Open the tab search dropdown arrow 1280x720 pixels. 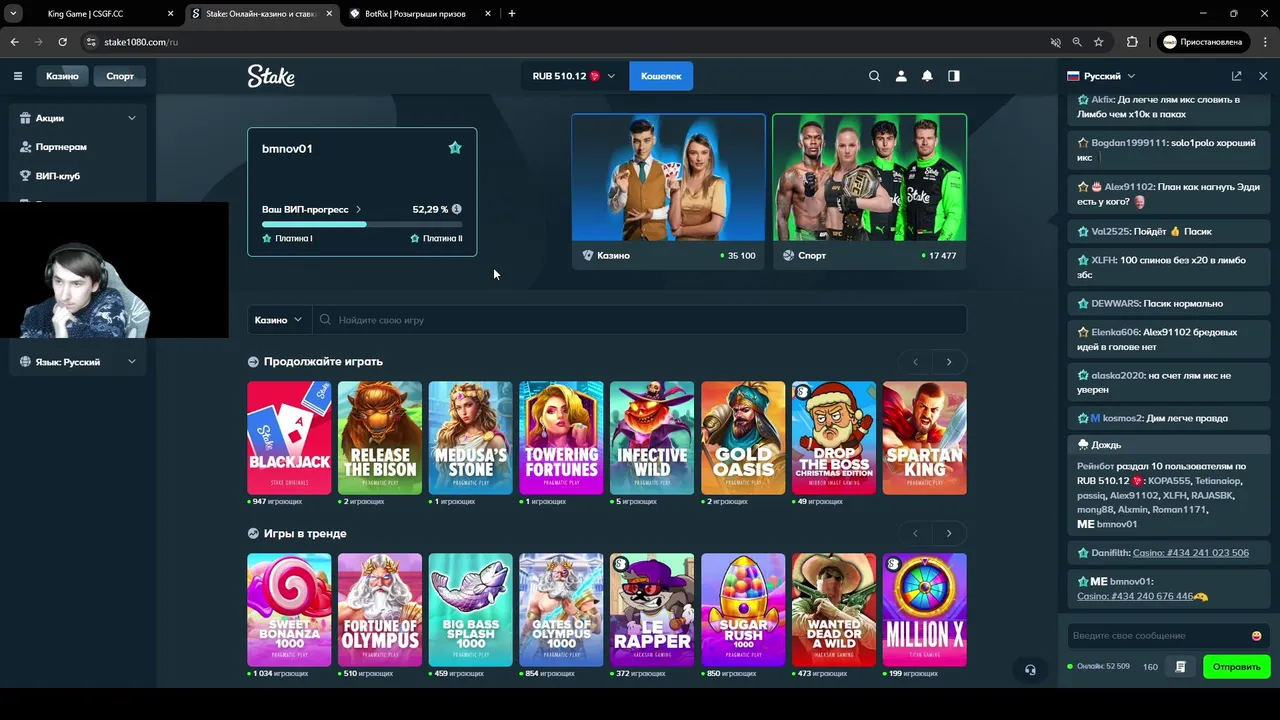coord(13,14)
